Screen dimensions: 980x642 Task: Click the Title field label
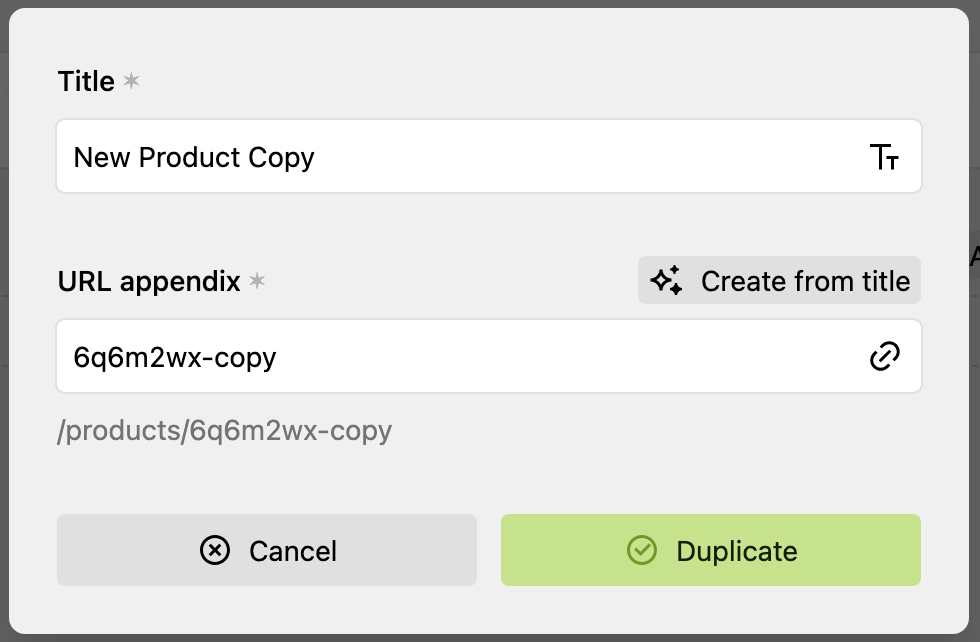point(86,81)
